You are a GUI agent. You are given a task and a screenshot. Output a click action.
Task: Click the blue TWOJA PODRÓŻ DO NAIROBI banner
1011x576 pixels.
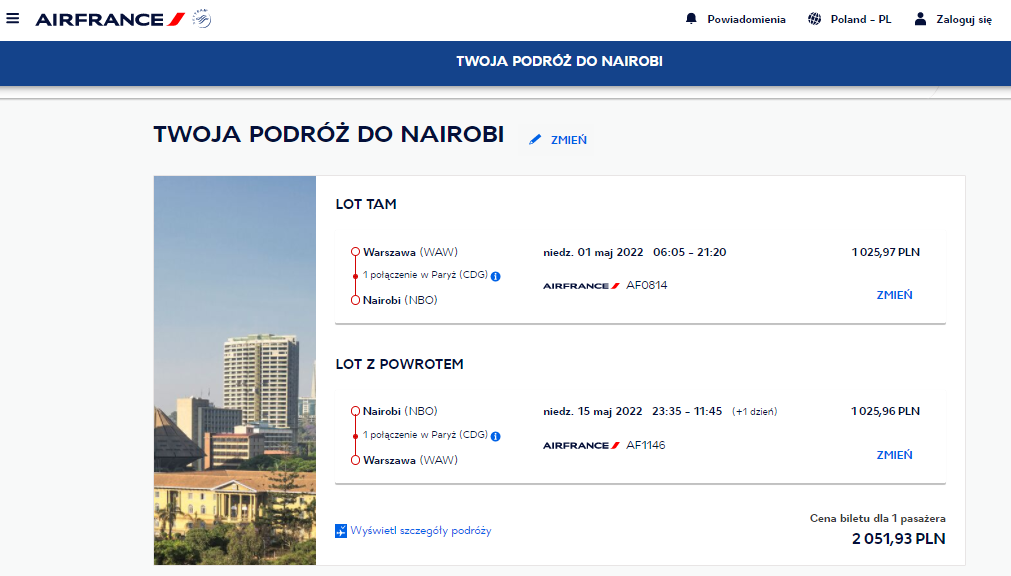tap(506, 63)
